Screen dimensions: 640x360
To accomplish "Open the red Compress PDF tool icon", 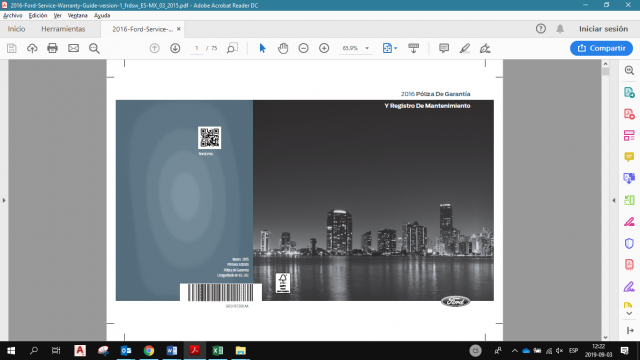I will (x=629, y=264).
